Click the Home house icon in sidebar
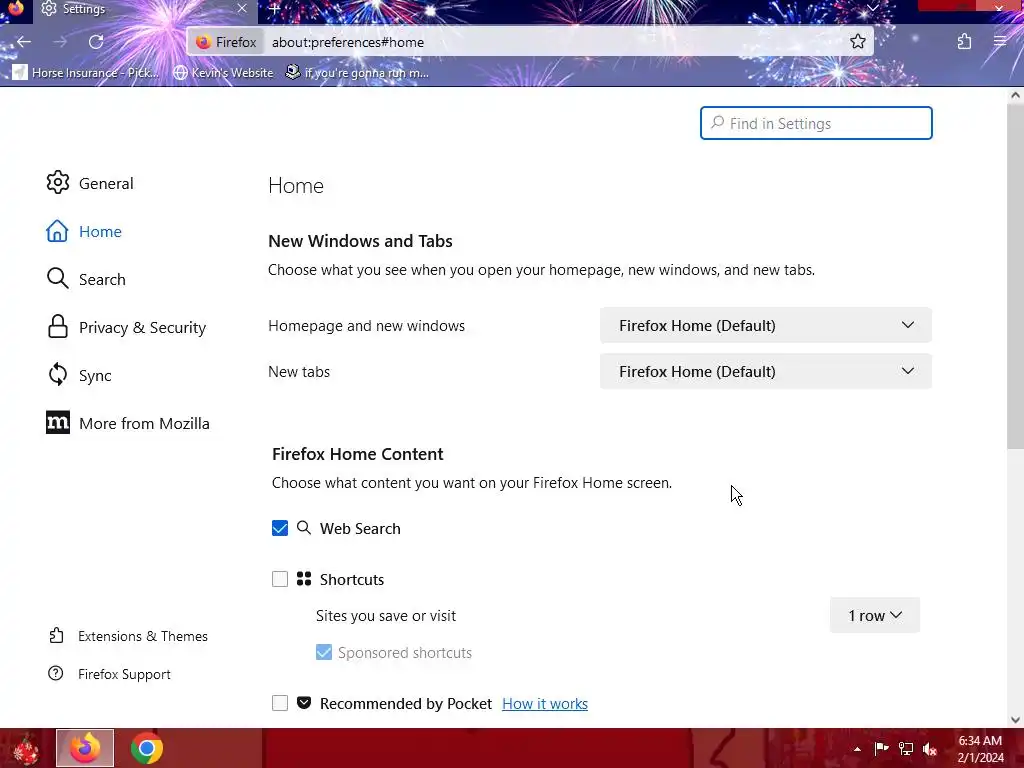 coord(57,231)
